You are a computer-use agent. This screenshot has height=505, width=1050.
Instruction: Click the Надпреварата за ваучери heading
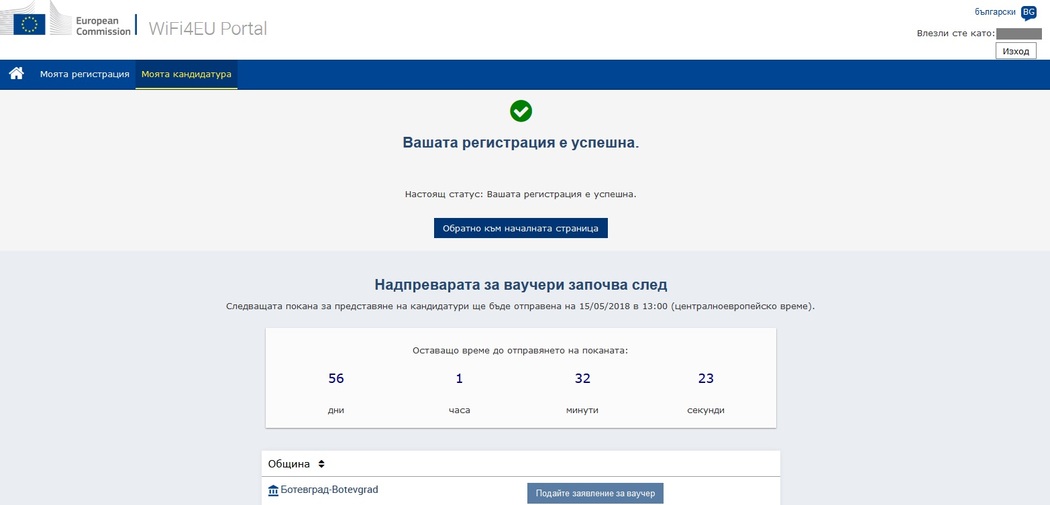point(520,285)
